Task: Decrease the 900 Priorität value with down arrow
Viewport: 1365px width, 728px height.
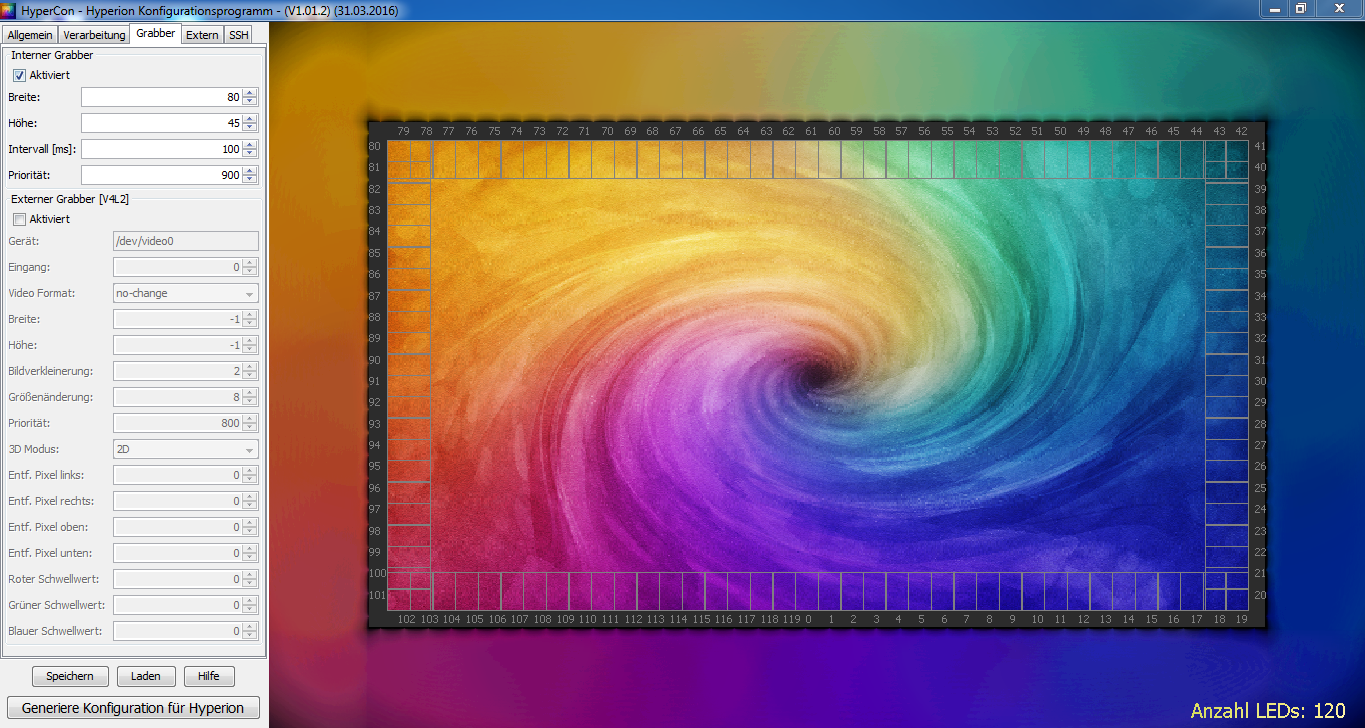Action: pos(250,180)
